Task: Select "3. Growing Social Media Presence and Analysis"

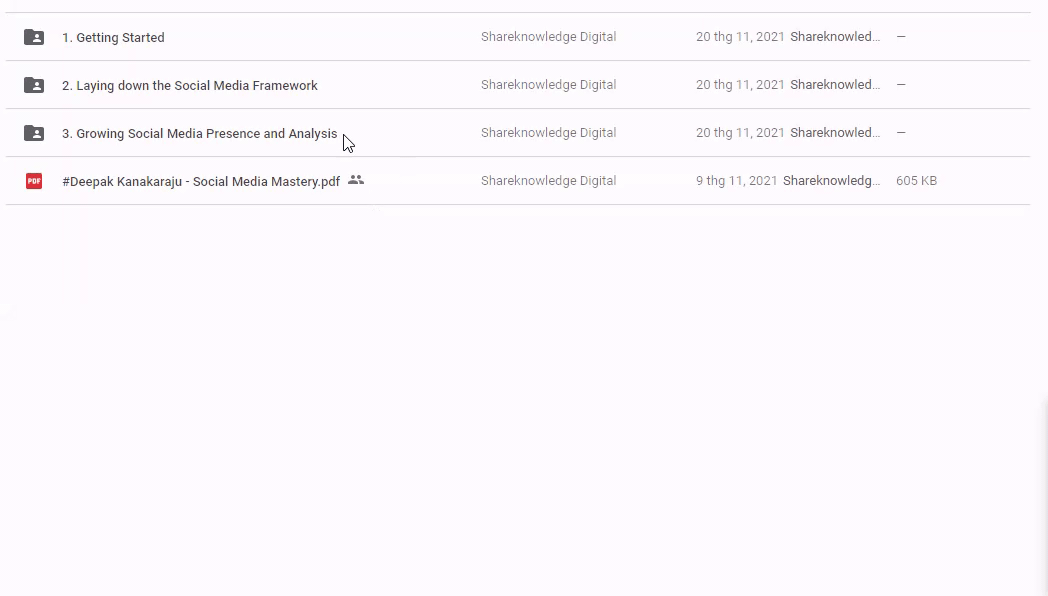Action: pos(200,133)
